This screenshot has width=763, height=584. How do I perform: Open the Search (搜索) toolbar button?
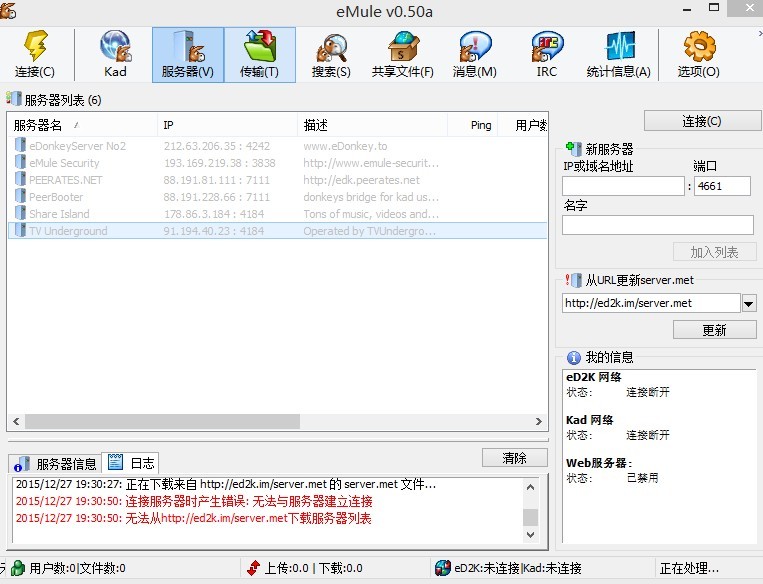coord(331,55)
